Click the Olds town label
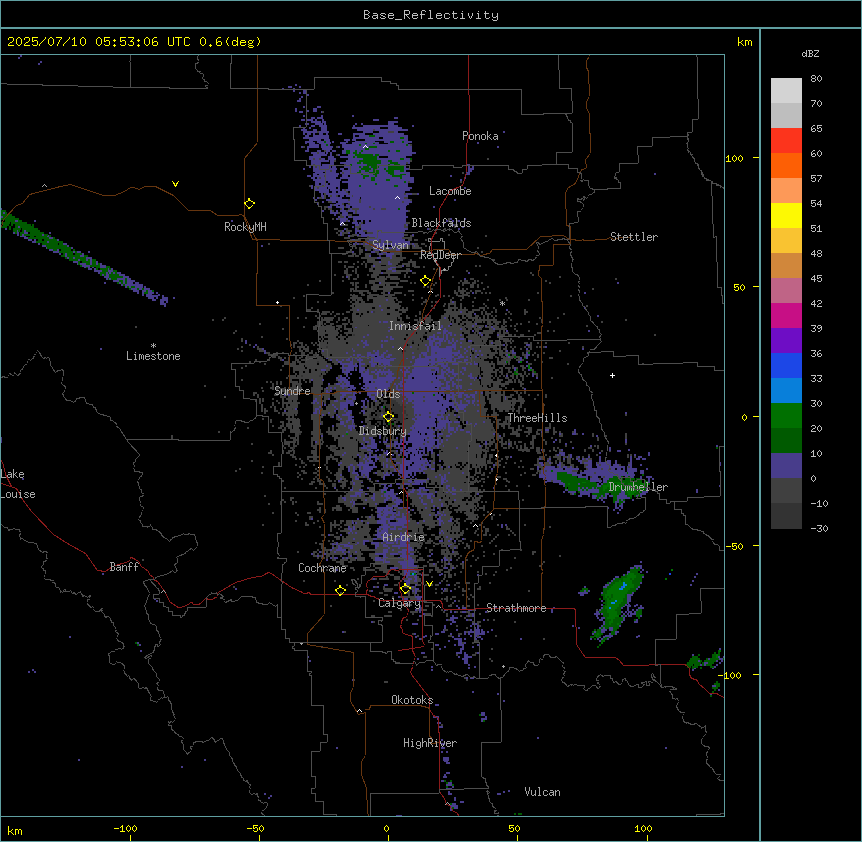The image size is (862, 842). click(x=388, y=394)
